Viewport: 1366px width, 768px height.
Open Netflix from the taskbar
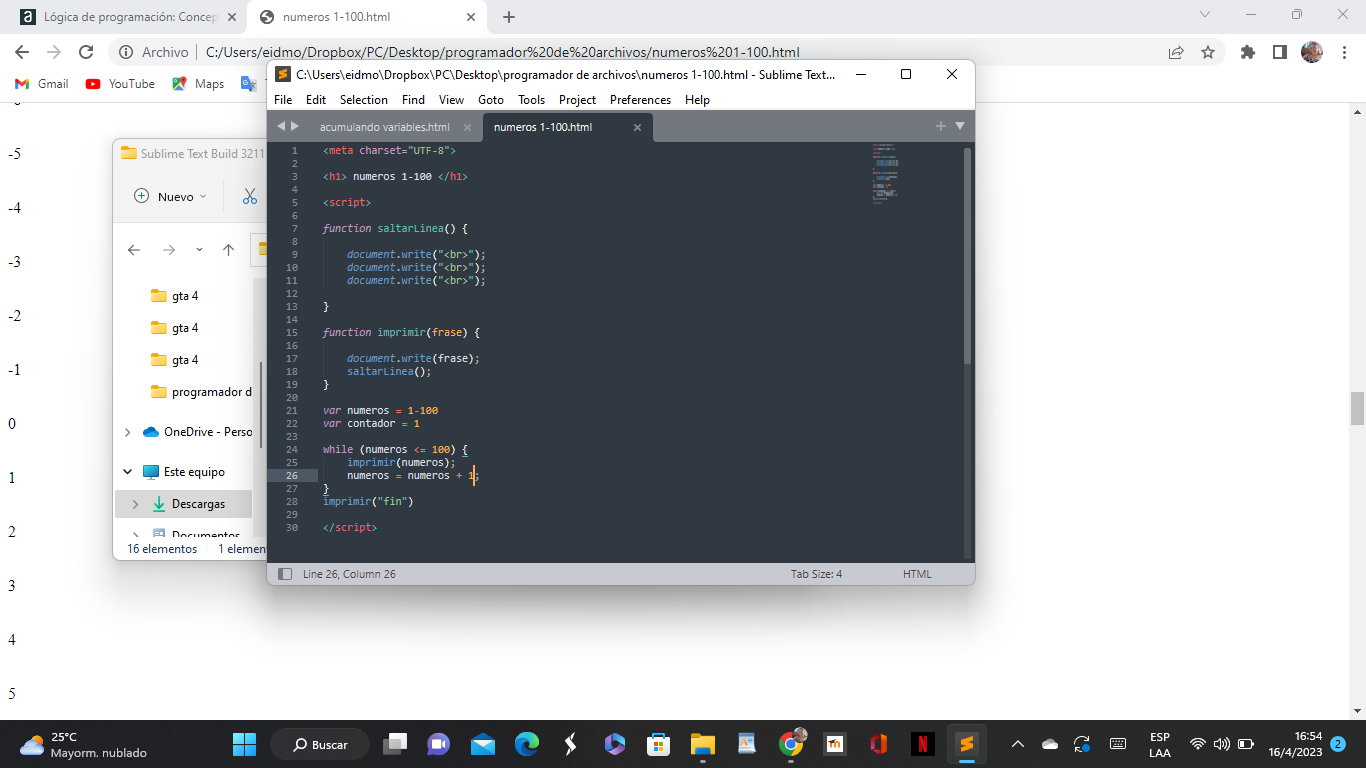pos(922,745)
